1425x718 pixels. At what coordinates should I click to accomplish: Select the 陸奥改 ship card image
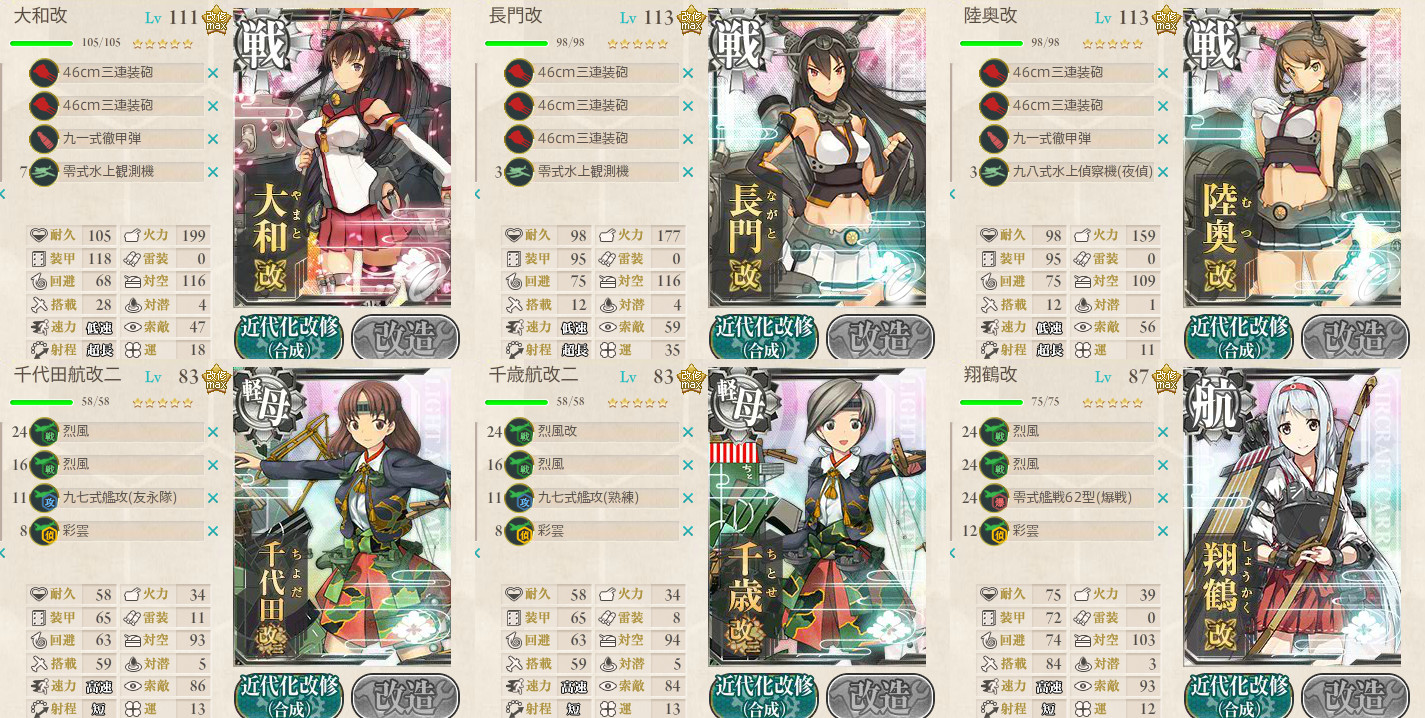pyautogui.click(x=1292, y=158)
